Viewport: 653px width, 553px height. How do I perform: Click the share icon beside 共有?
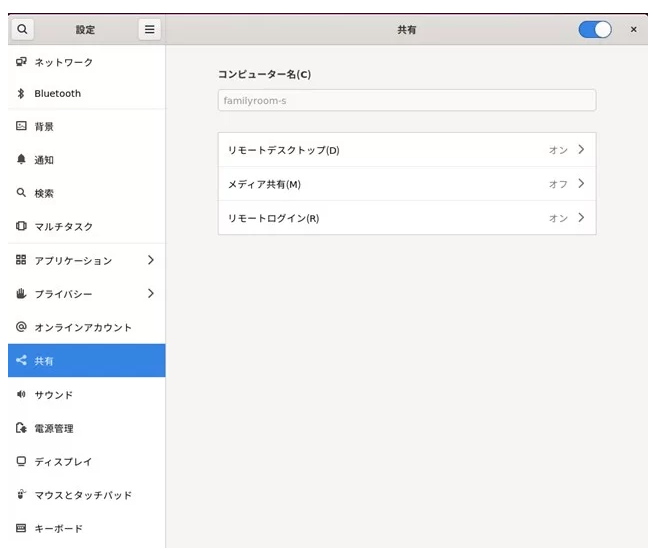pyautogui.click(x=21, y=360)
